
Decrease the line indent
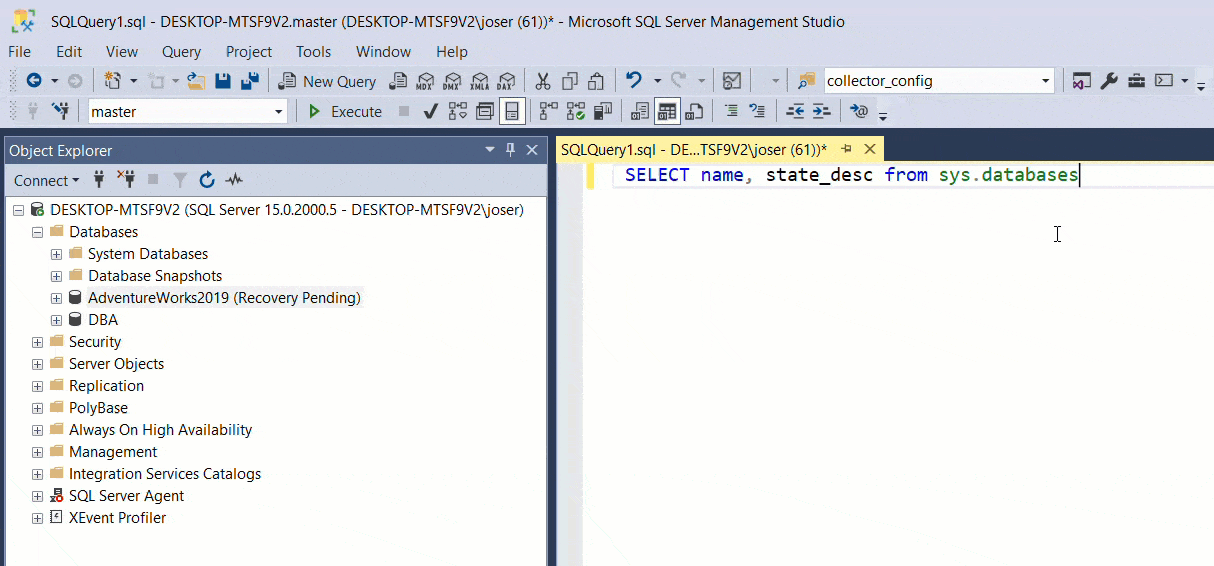point(795,111)
